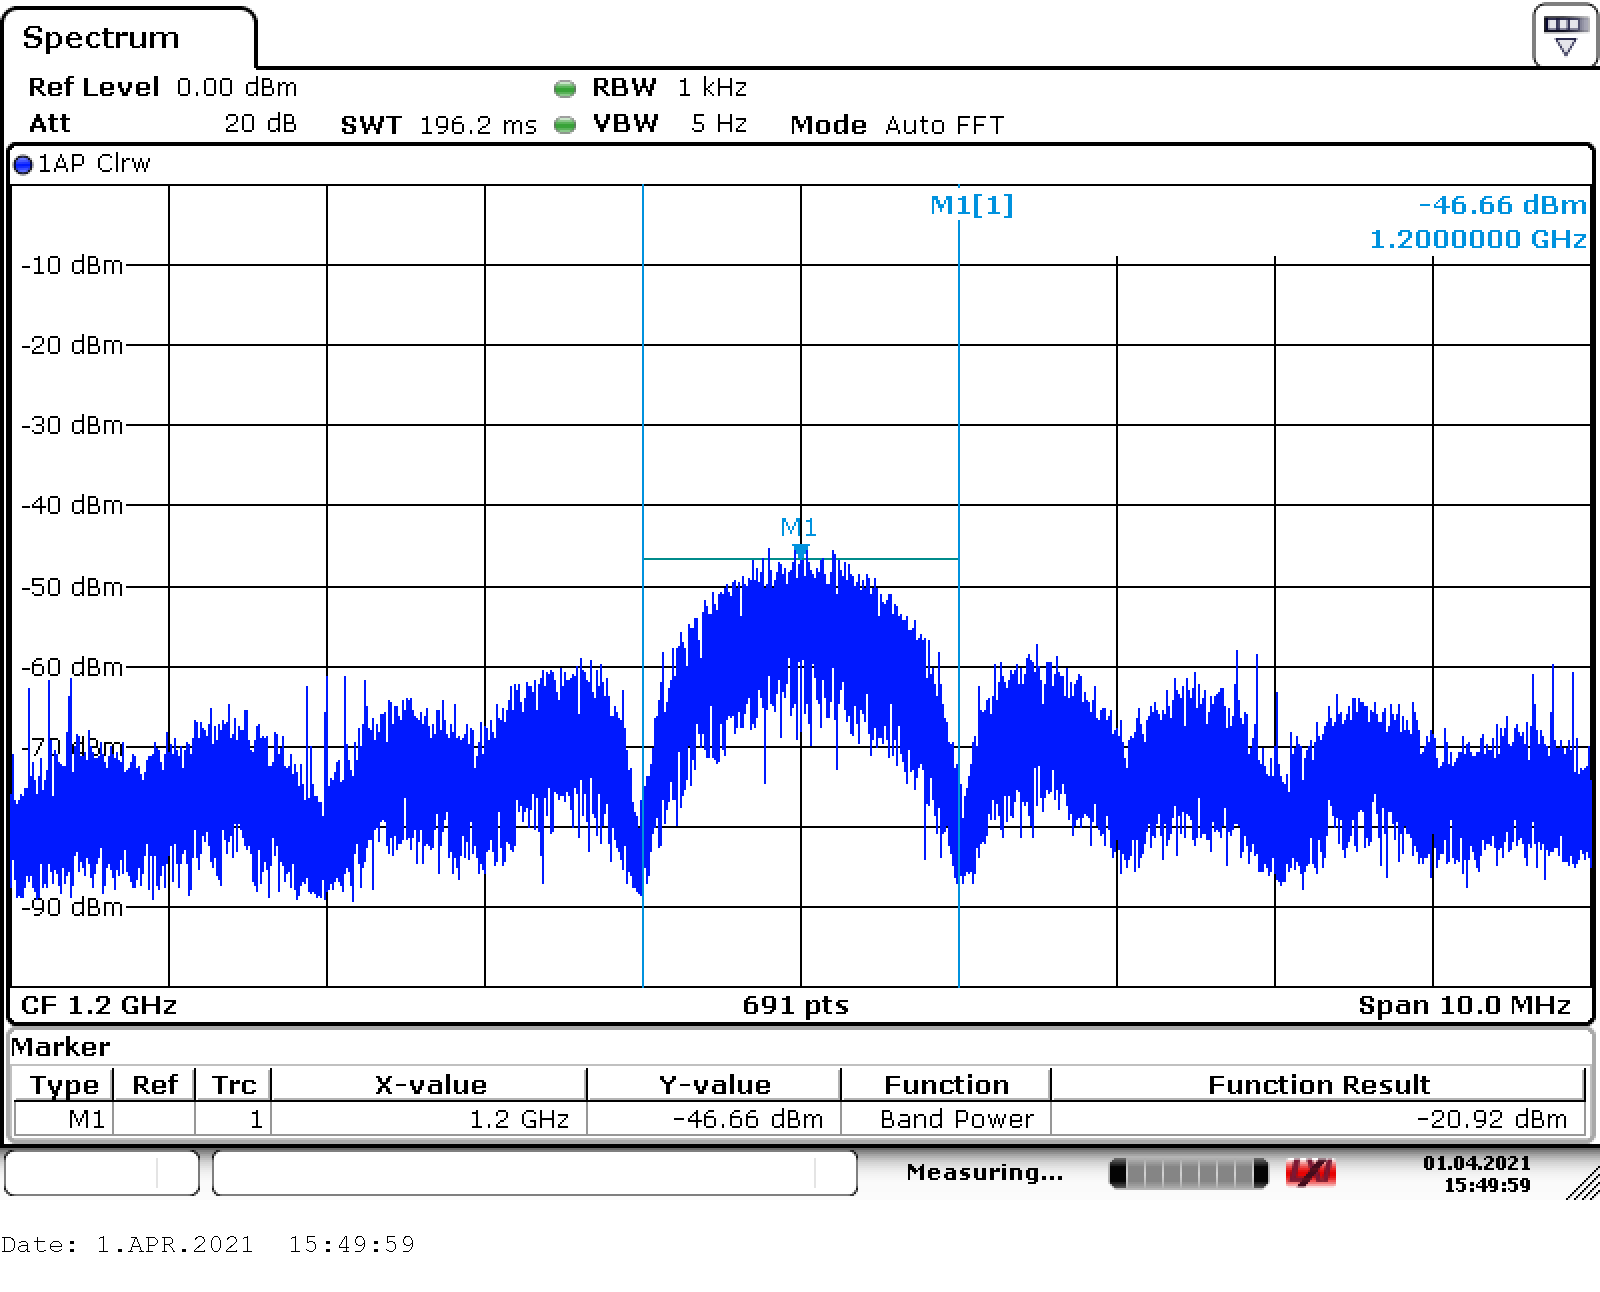The height and width of the screenshot is (1292, 1600).
Task: Select the SWT 196.2 ms sweep time
Action: pyautogui.click(x=438, y=125)
